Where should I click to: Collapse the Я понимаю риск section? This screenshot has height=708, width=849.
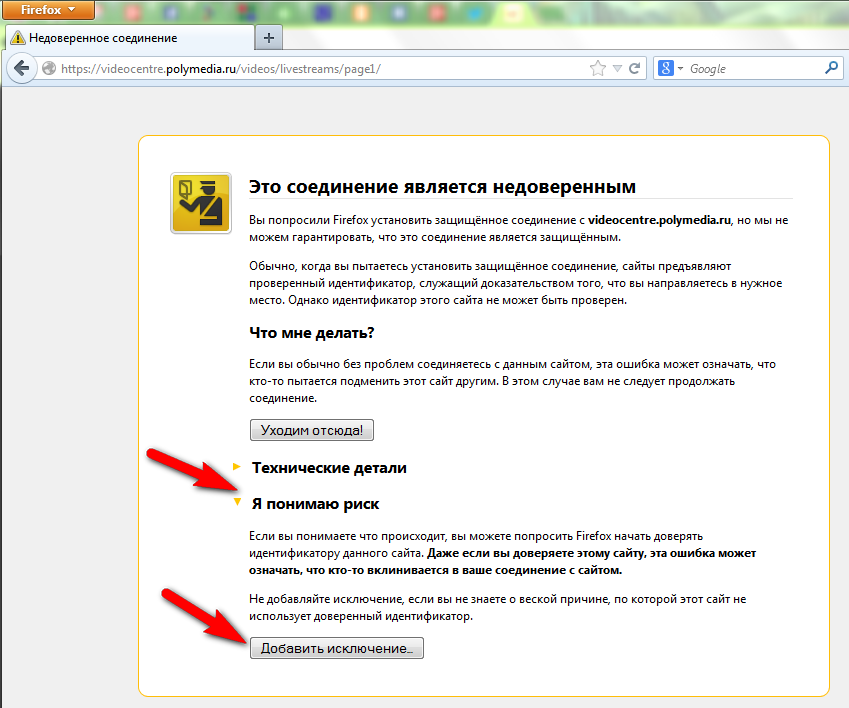coord(315,504)
